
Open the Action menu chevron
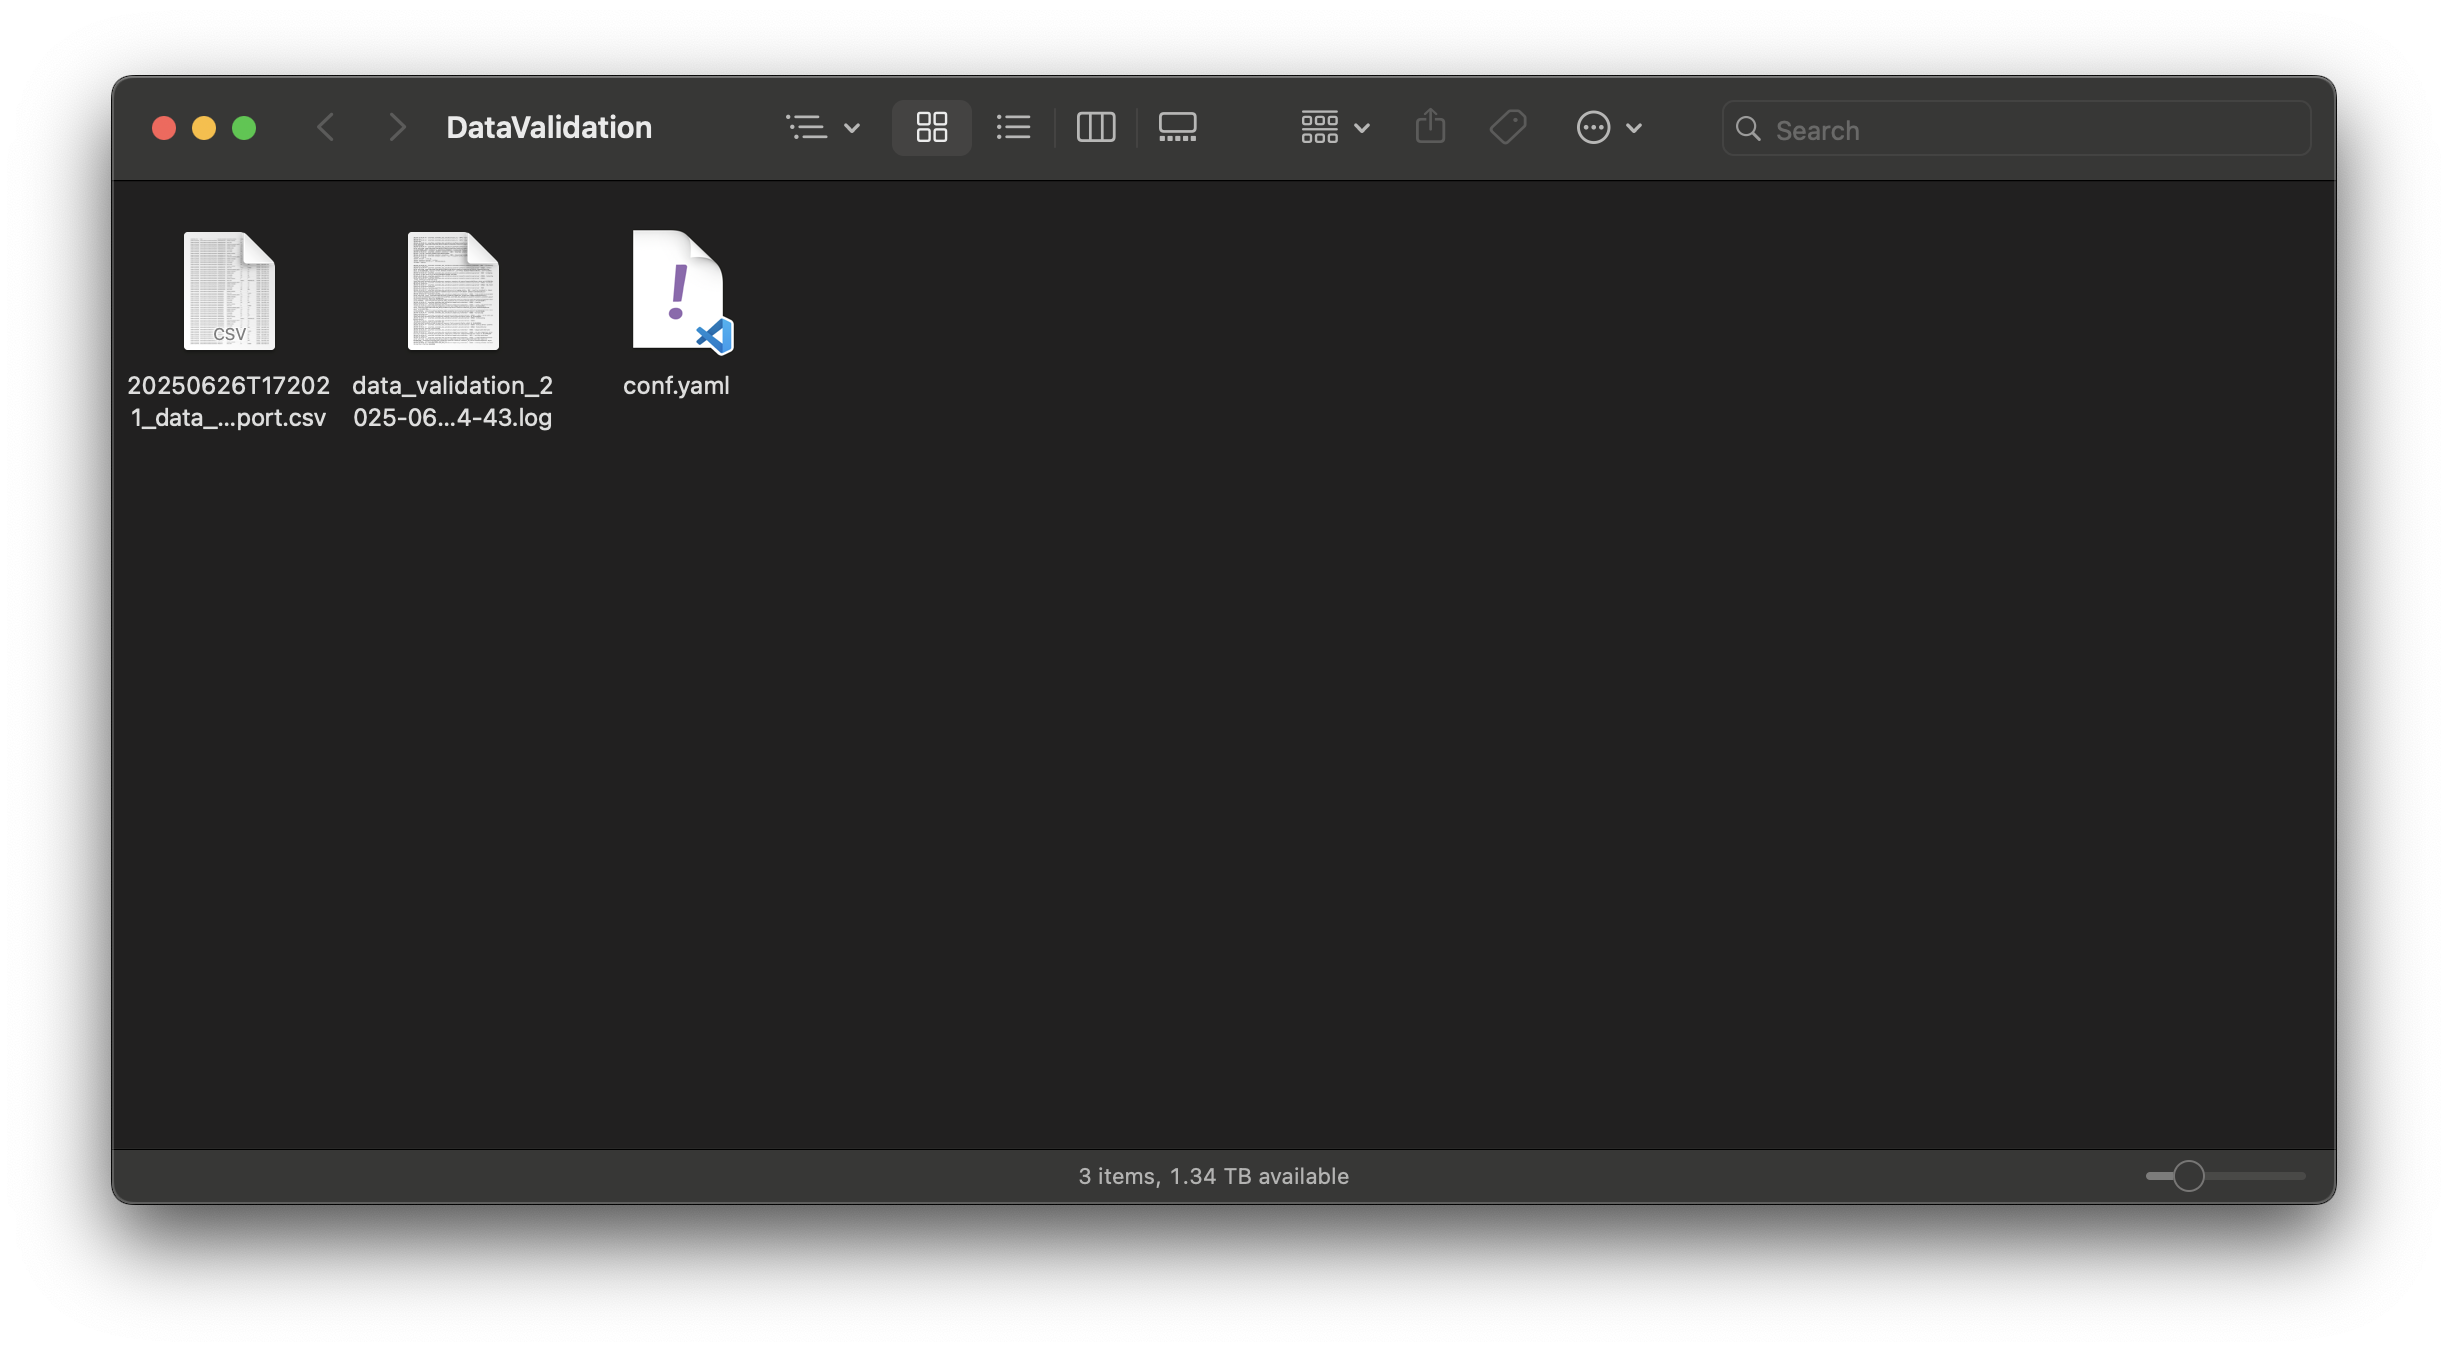1634,128
